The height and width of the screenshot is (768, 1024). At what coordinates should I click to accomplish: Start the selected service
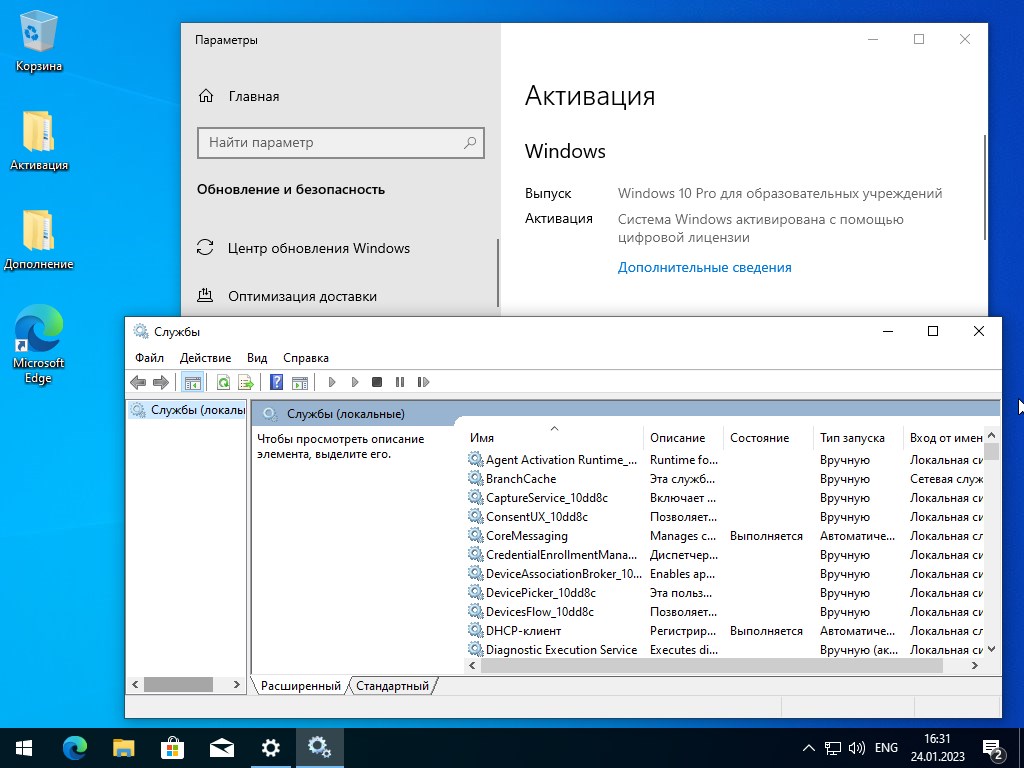[331, 381]
